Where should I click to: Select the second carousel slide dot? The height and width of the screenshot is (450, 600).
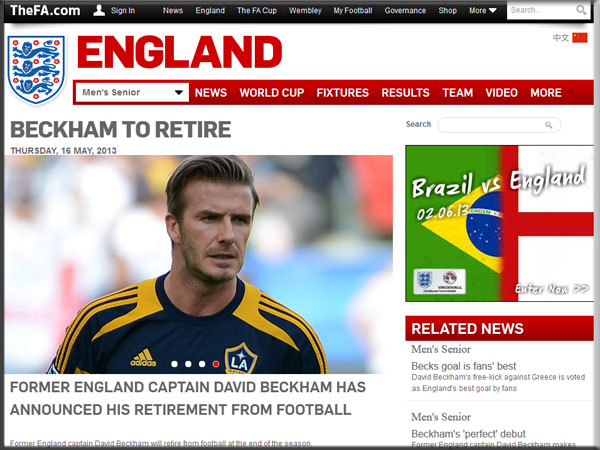(188, 364)
